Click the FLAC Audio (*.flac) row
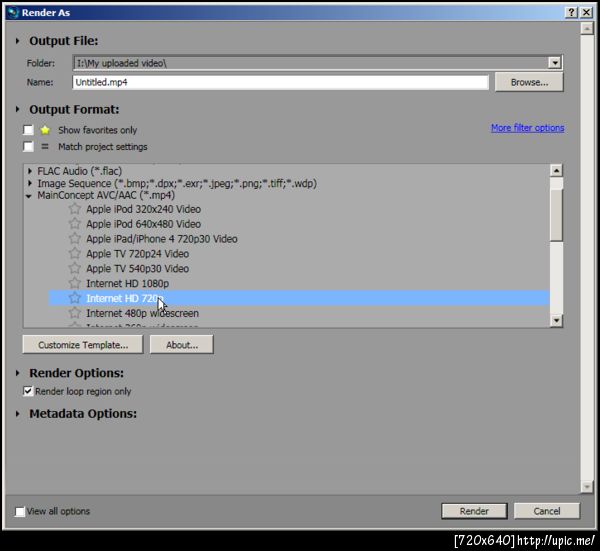600x551 pixels. tap(80, 171)
